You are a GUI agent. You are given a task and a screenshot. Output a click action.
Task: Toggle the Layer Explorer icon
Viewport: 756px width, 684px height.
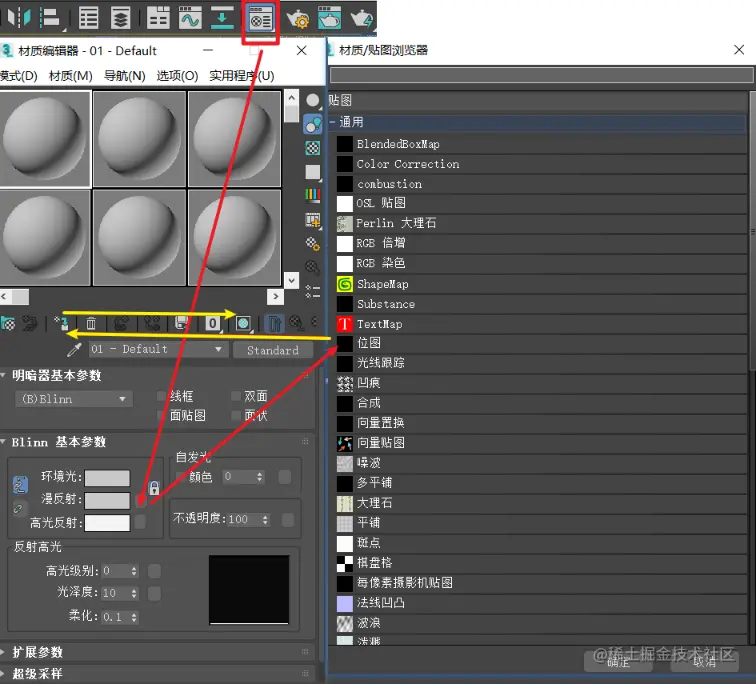tap(121, 18)
